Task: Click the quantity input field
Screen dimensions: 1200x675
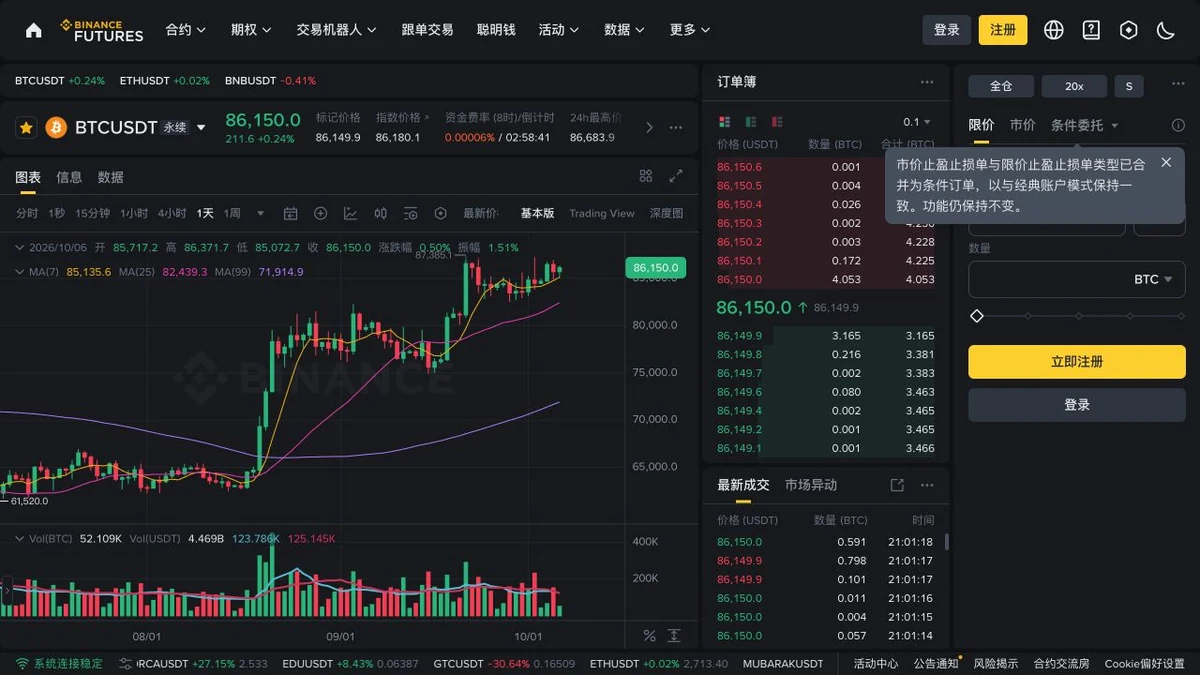Action: 1077,280
